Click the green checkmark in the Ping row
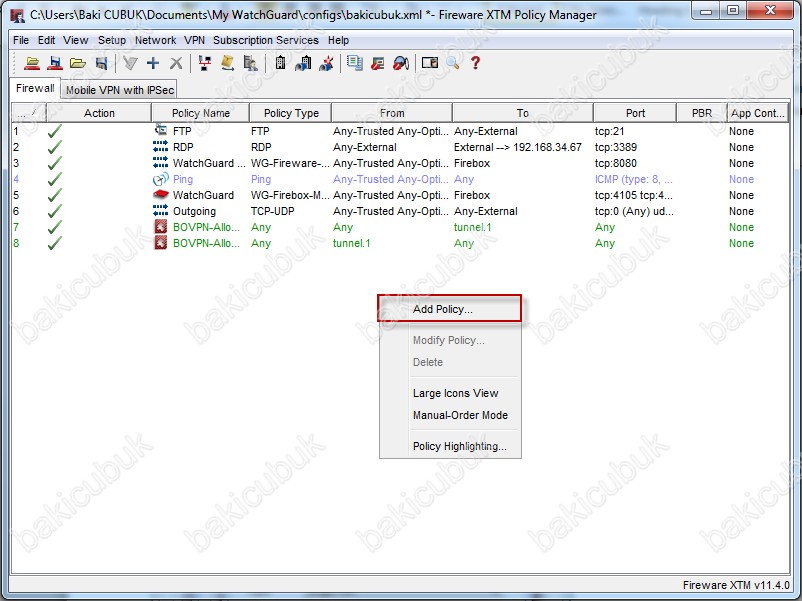 pos(54,180)
